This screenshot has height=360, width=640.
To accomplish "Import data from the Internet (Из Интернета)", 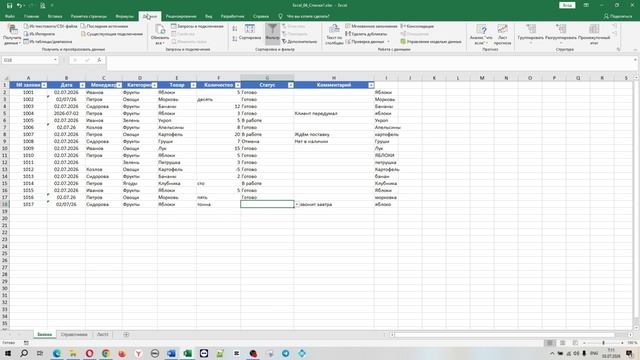I will pos(39,34).
